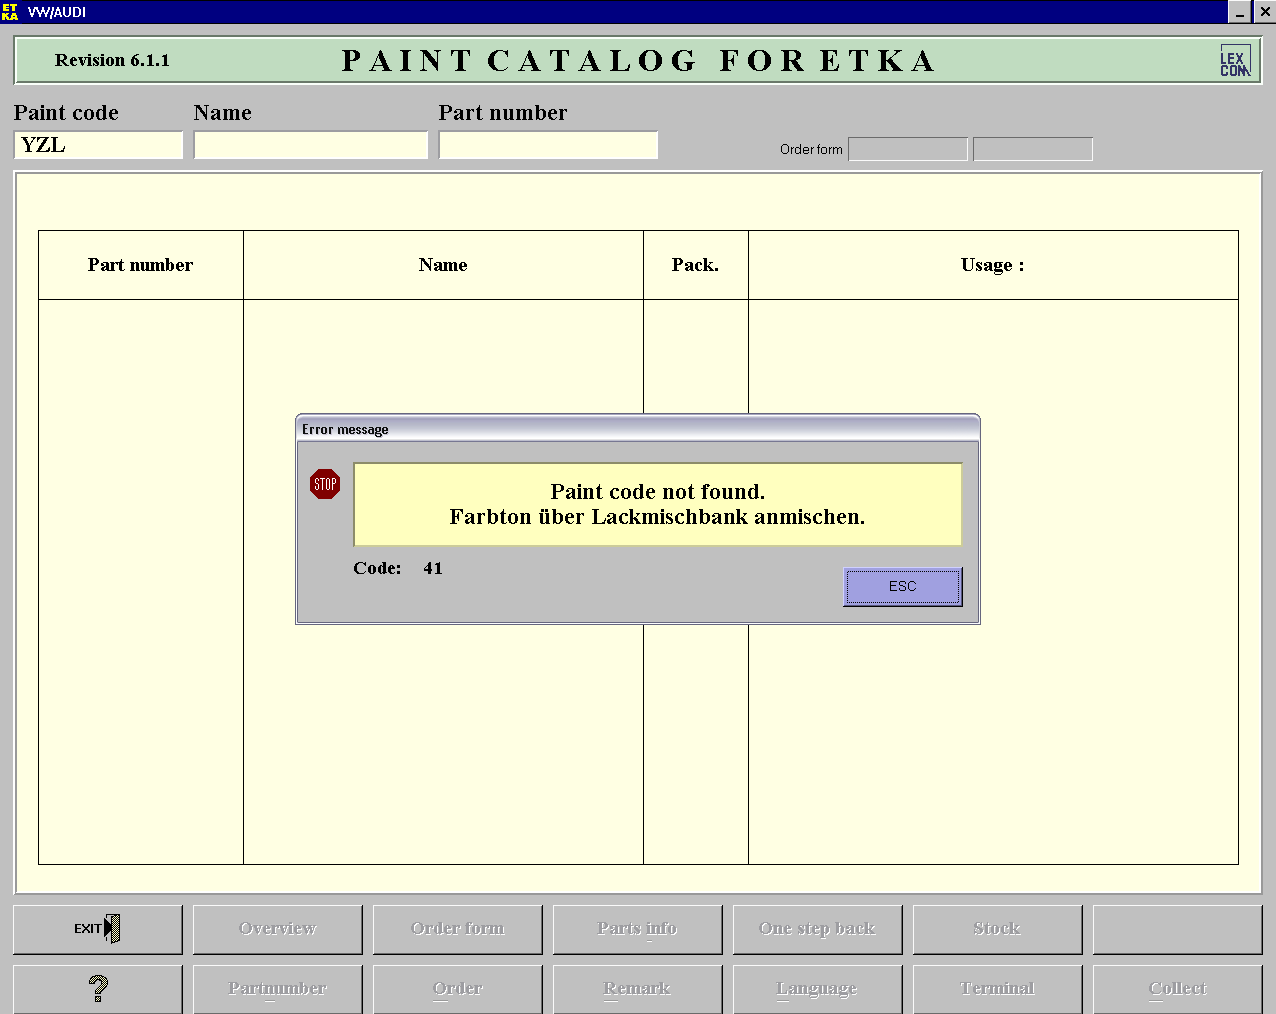Image resolution: width=1276 pixels, height=1014 pixels.
Task: Click the Remark button
Action: tap(638, 989)
